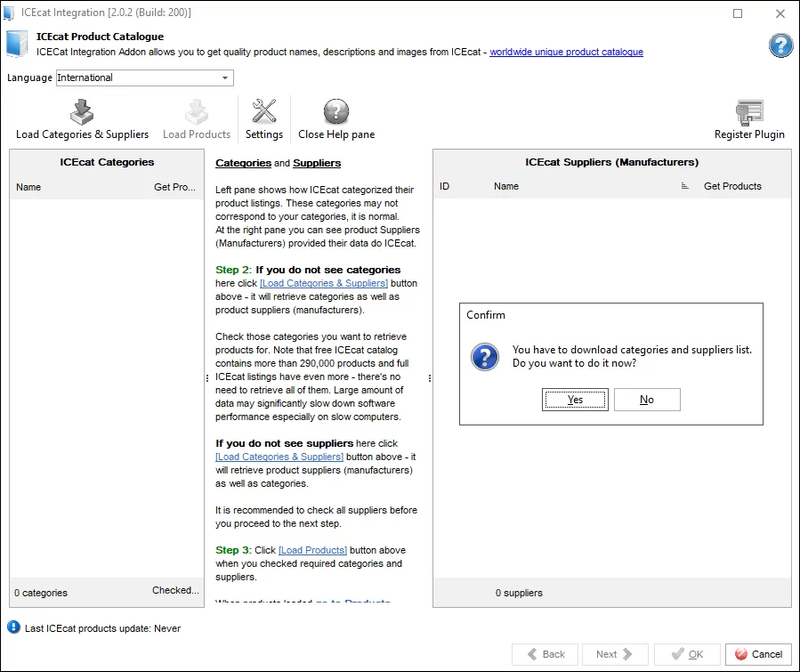Screen dimensions: 800x672
Task: Click Get Products column header in suppliers
Action: pos(732,186)
